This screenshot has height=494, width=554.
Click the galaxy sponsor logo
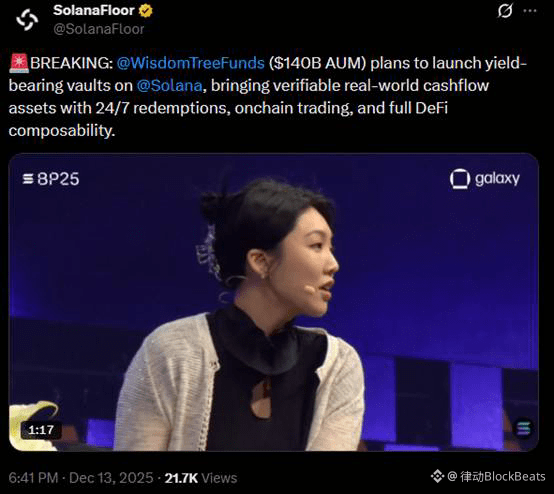(x=485, y=179)
